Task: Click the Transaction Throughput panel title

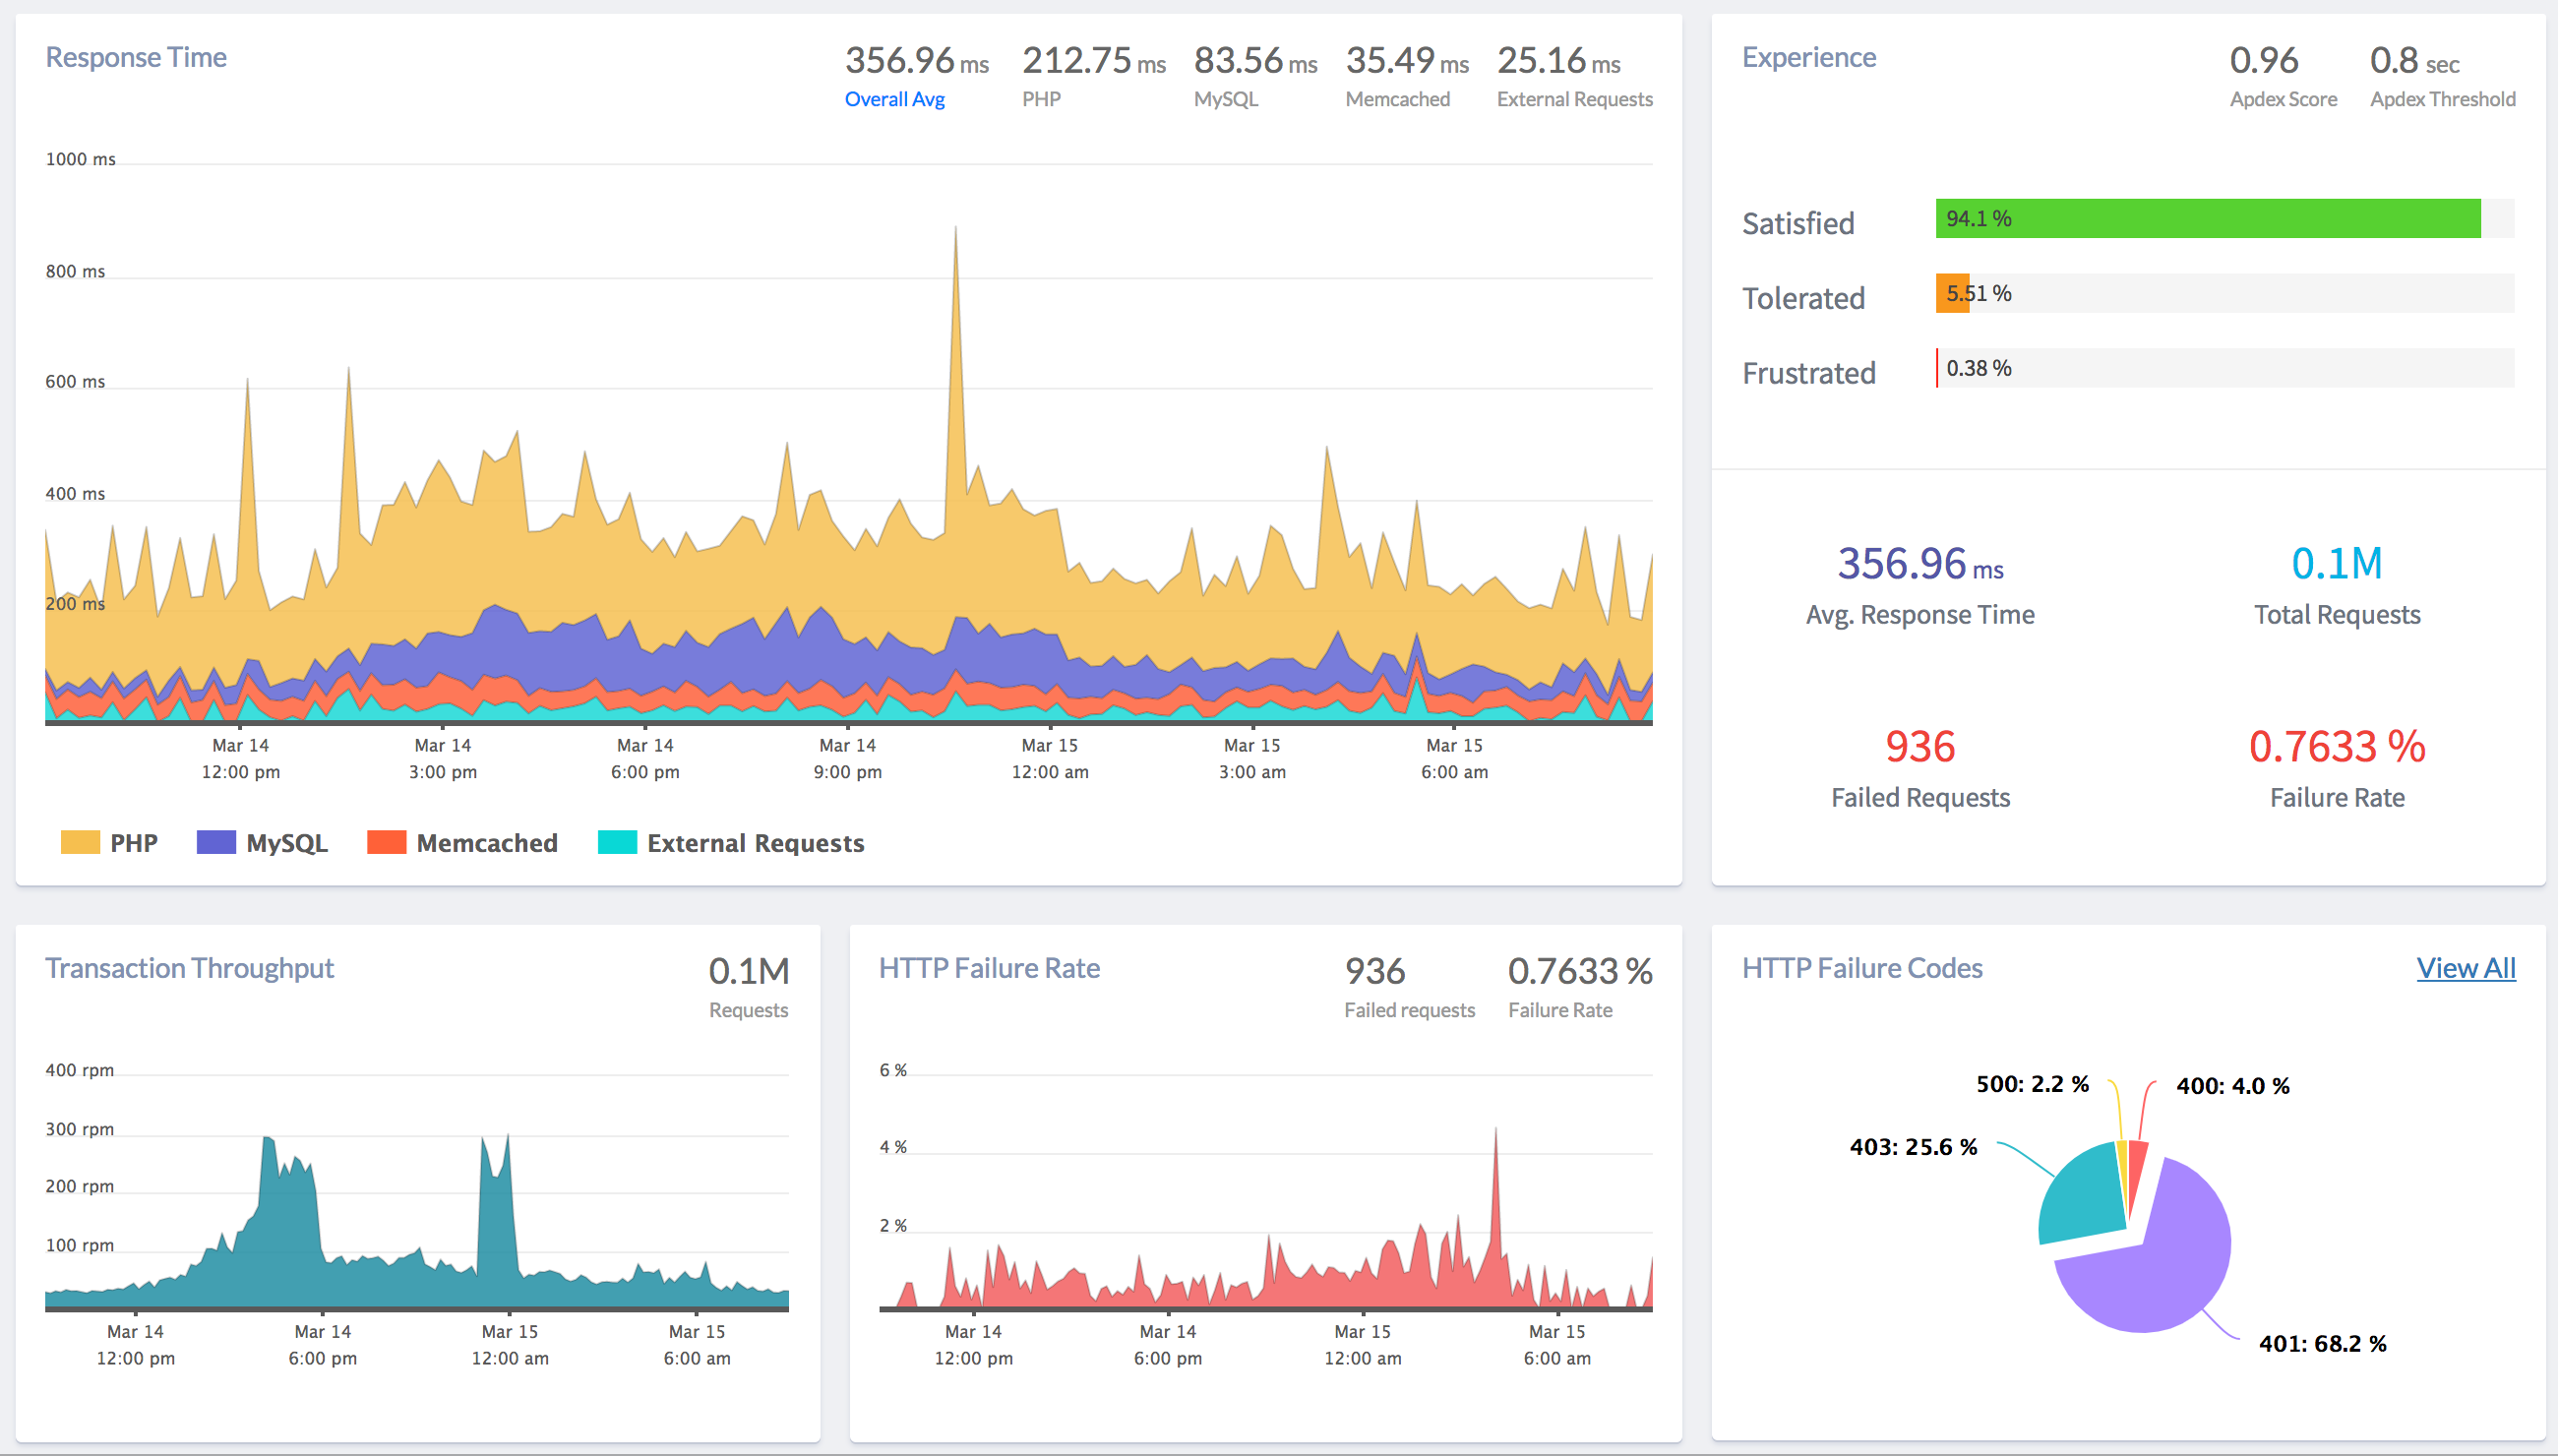Action: click(189, 968)
